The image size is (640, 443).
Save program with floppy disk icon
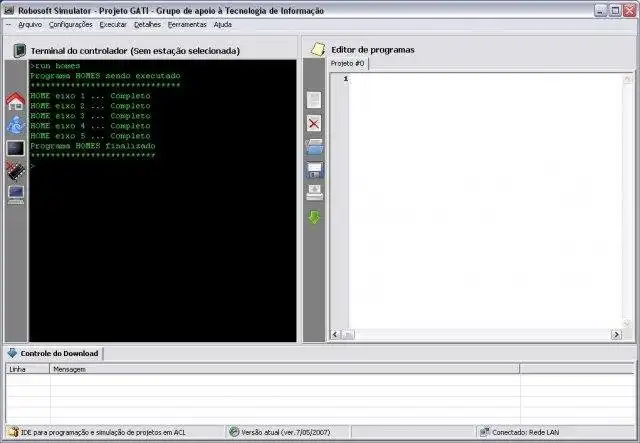click(314, 170)
